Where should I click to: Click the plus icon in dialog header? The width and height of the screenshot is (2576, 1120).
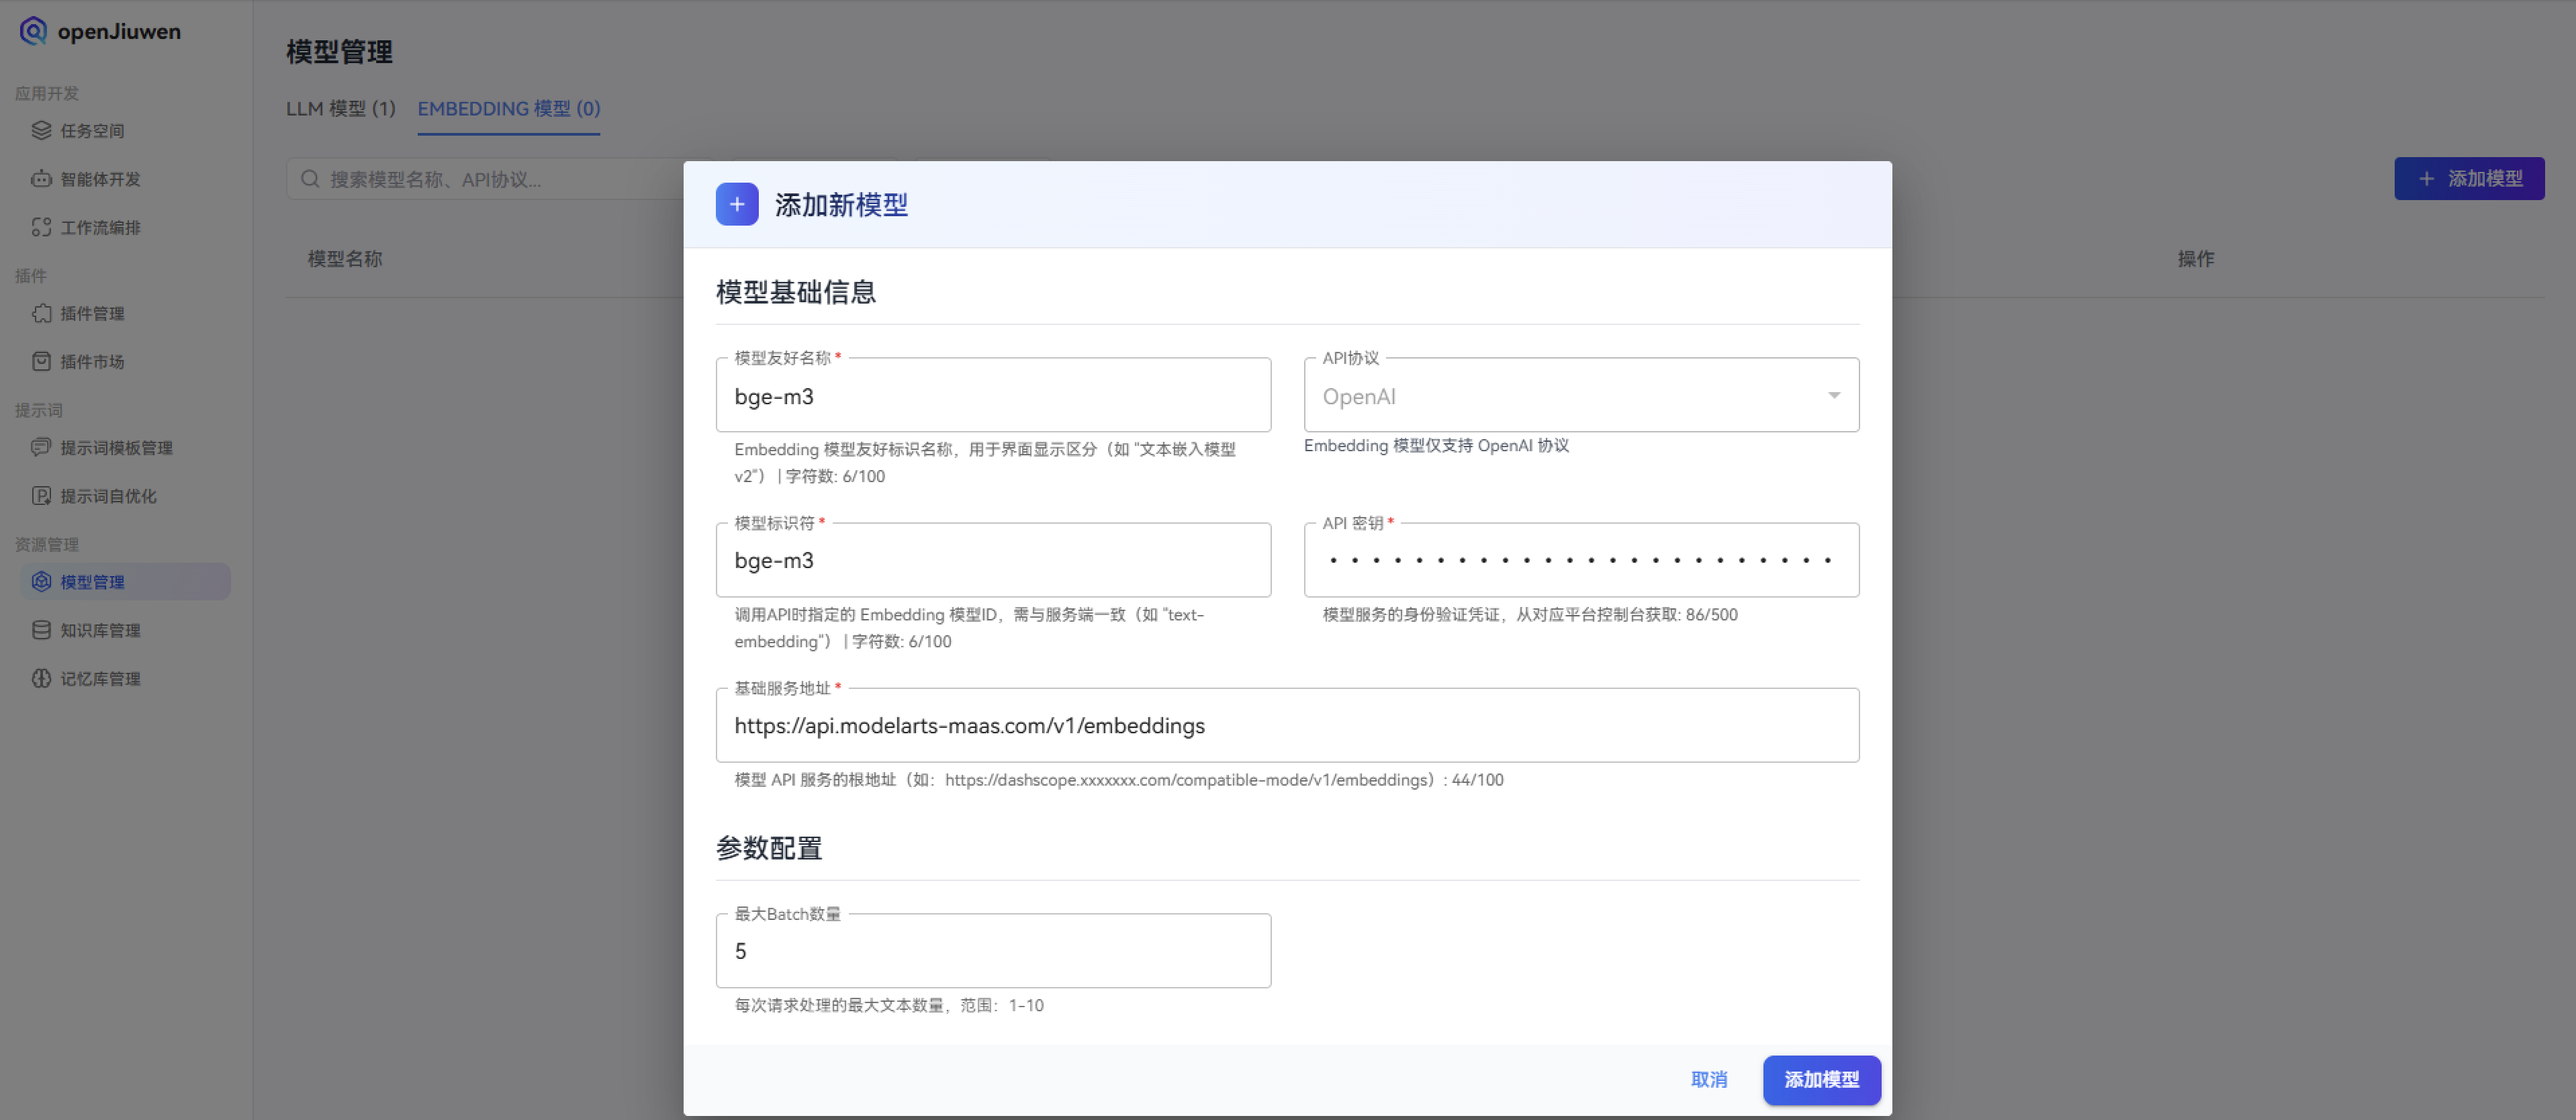[737, 205]
